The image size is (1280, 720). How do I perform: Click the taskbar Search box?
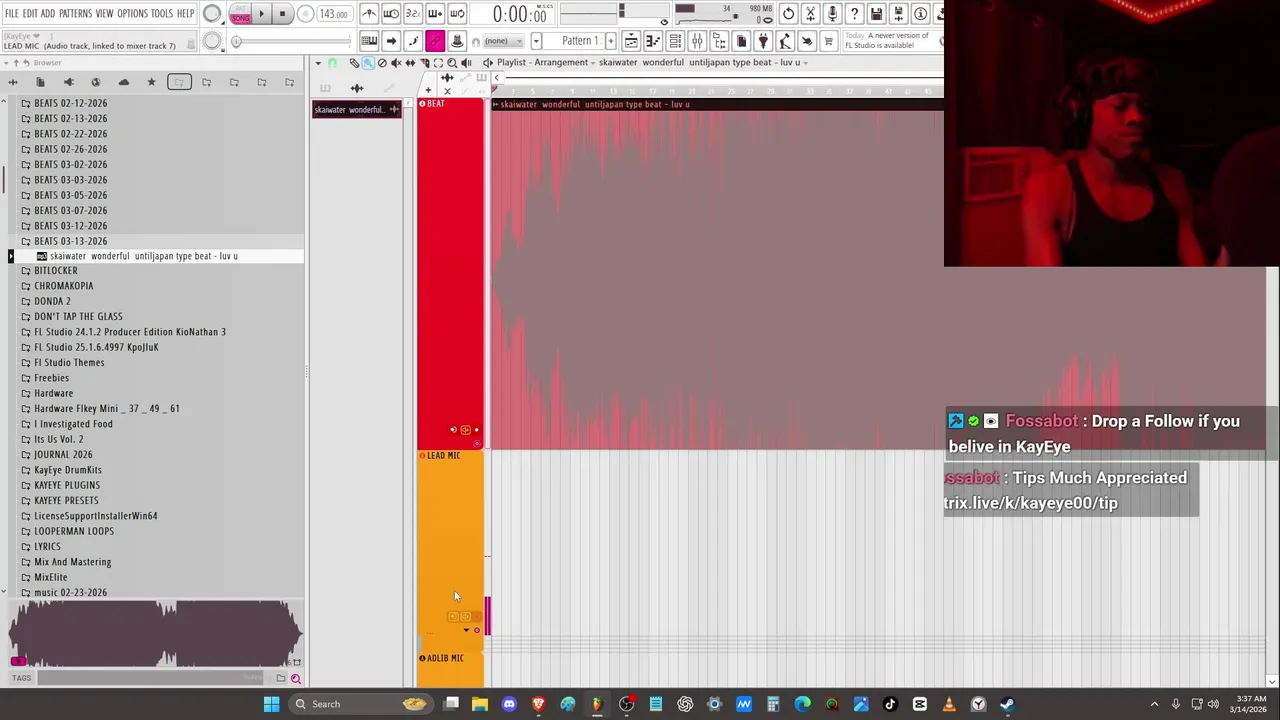(x=360, y=704)
